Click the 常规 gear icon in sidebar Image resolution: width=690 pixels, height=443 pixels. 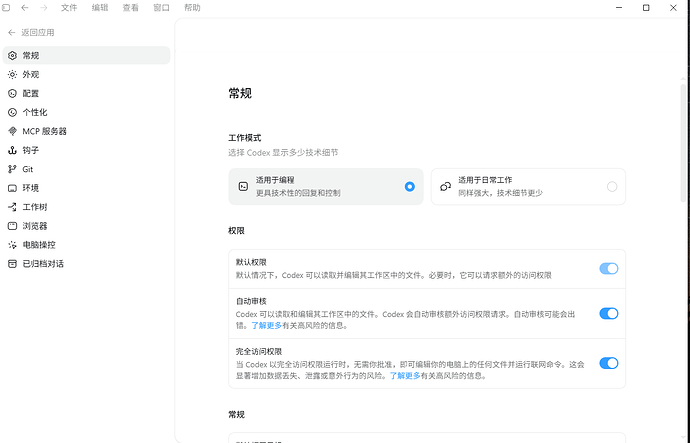click(x=12, y=55)
